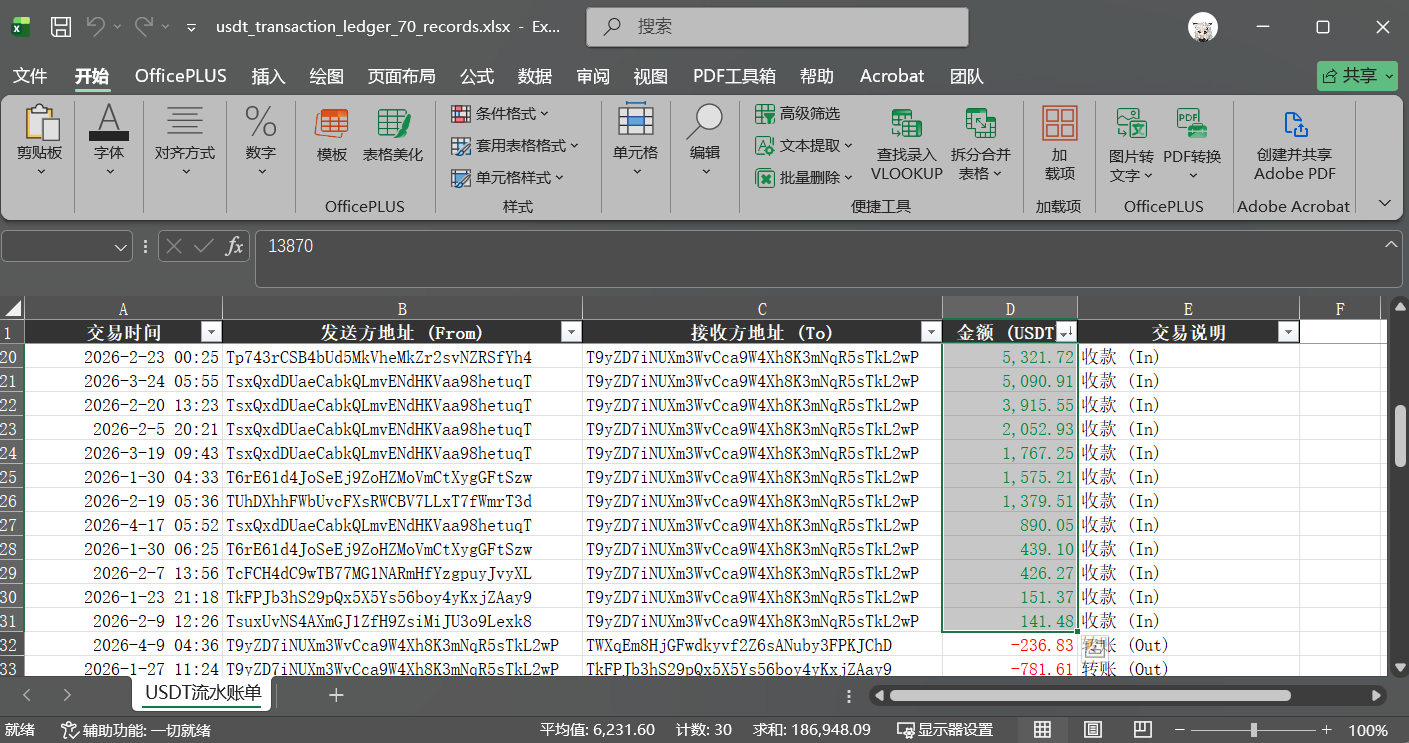Select column B header

(402, 308)
